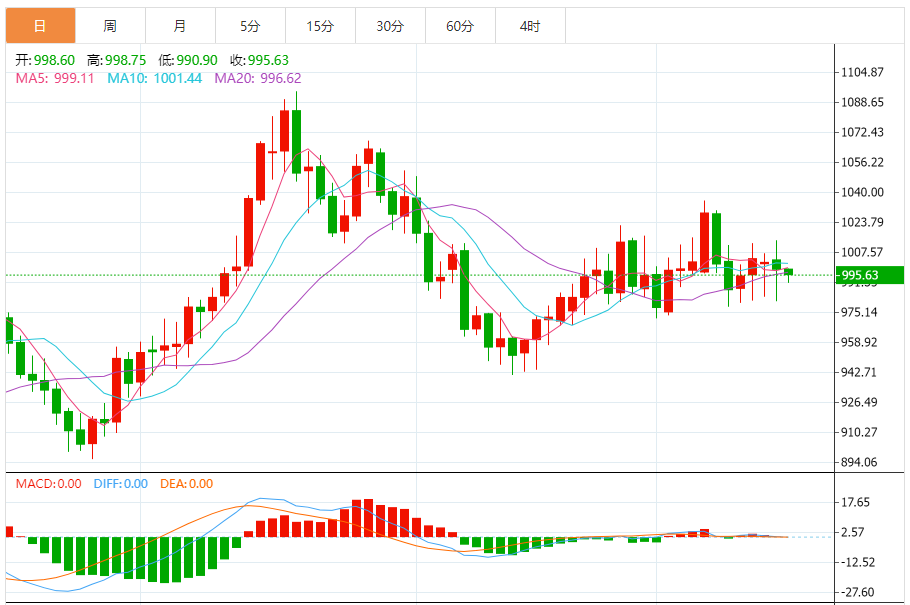This screenshot has width=910, height=605.
Task: Open the 4时 timeframe tab
Action: [x=530, y=26]
